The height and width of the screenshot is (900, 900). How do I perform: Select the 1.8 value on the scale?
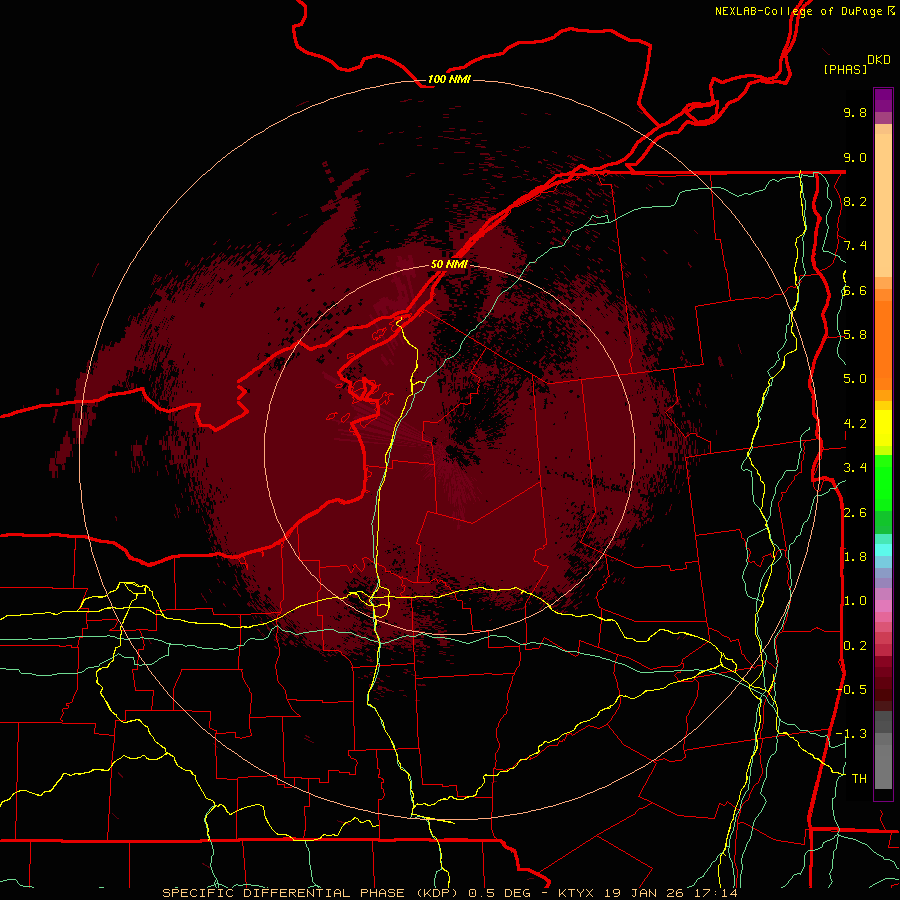coord(855,557)
